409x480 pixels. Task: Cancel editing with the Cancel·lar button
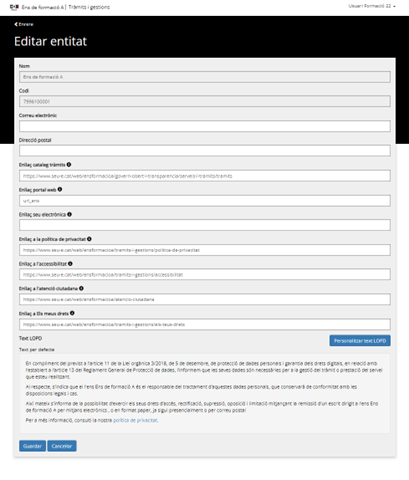pyautogui.click(x=62, y=446)
